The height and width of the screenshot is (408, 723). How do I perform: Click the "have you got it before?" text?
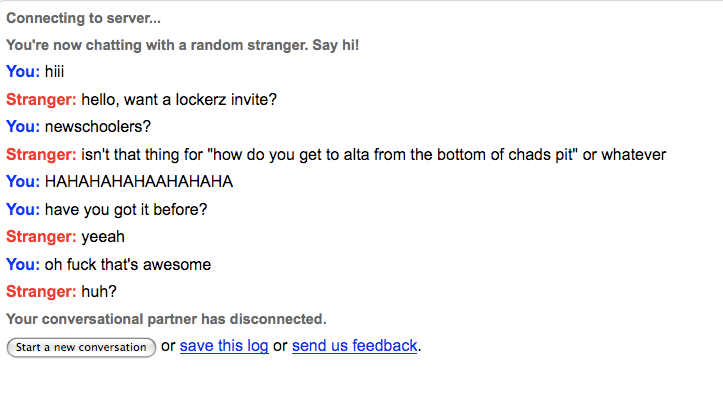pos(126,210)
